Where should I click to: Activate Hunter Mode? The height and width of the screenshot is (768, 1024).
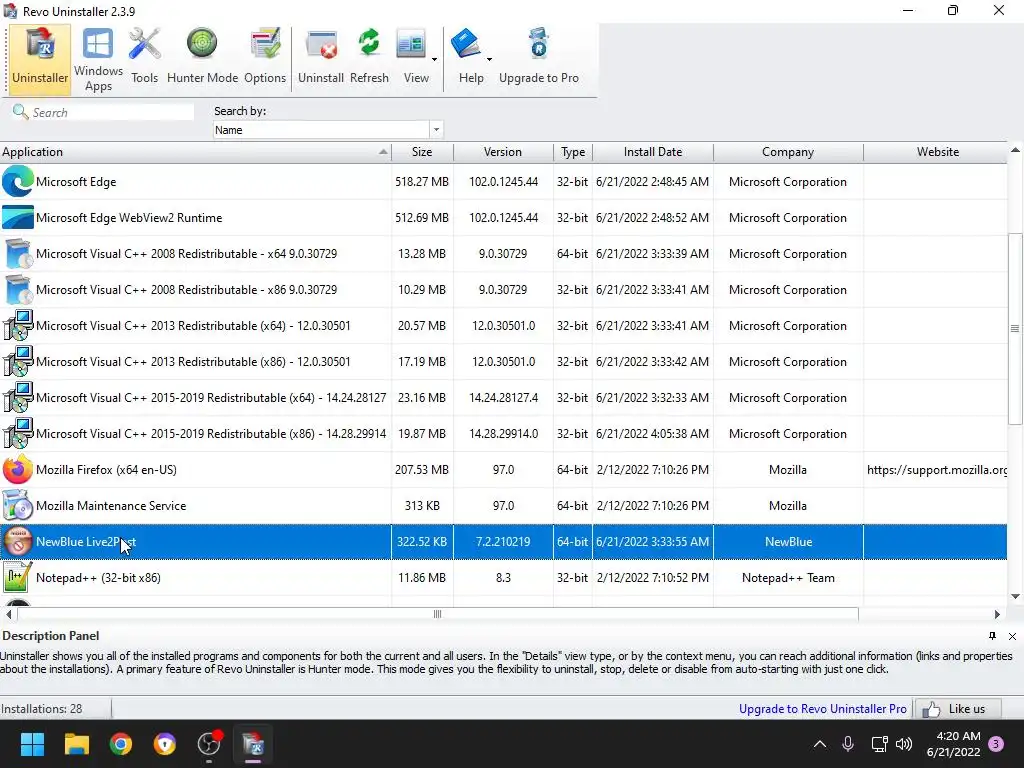[202, 58]
